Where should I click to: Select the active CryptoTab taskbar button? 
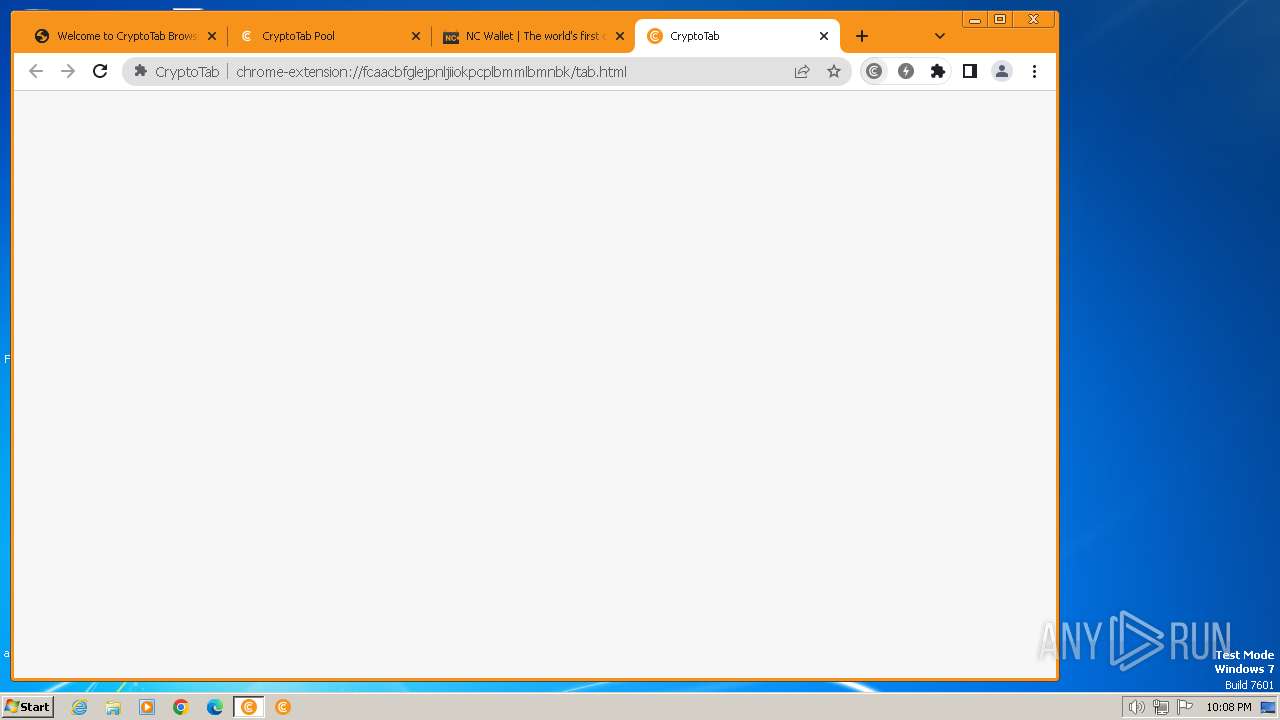point(249,707)
